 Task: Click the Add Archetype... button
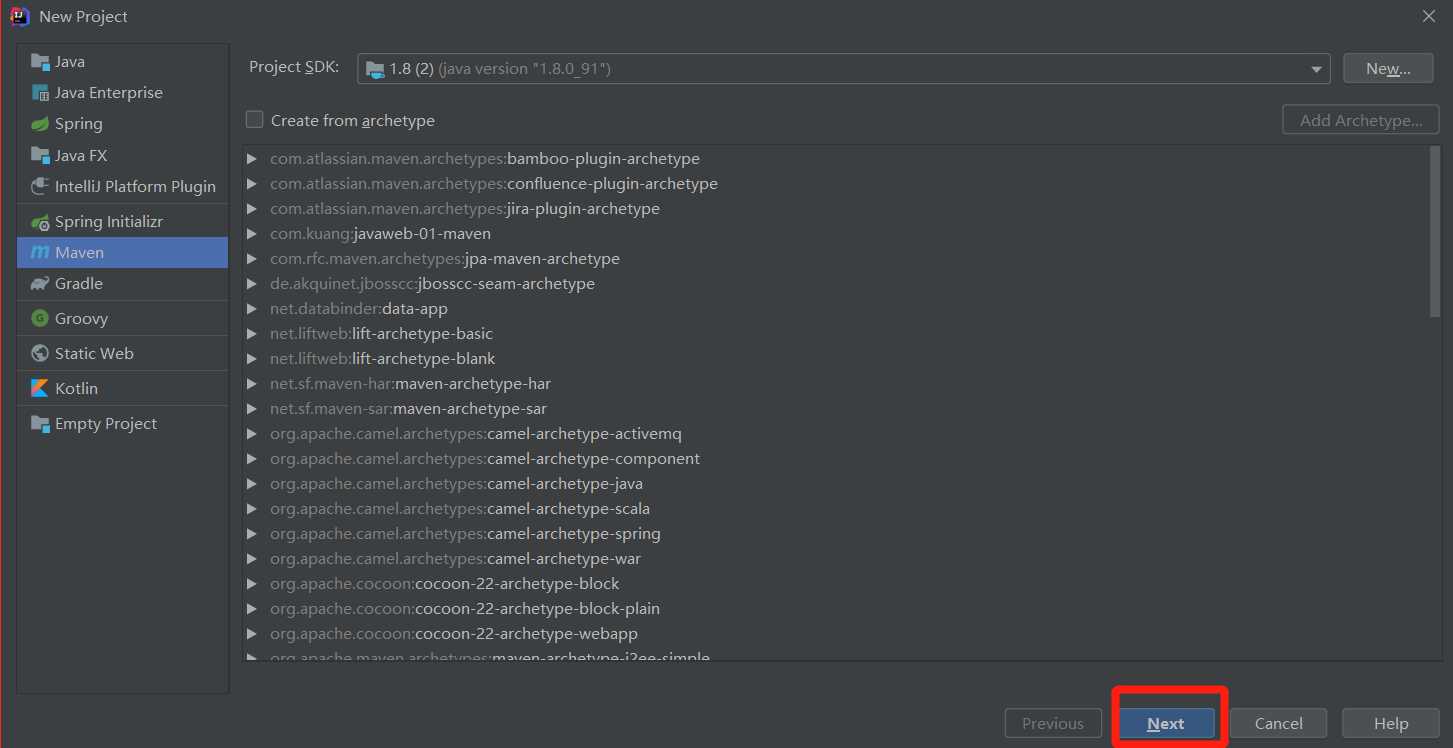1361,120
